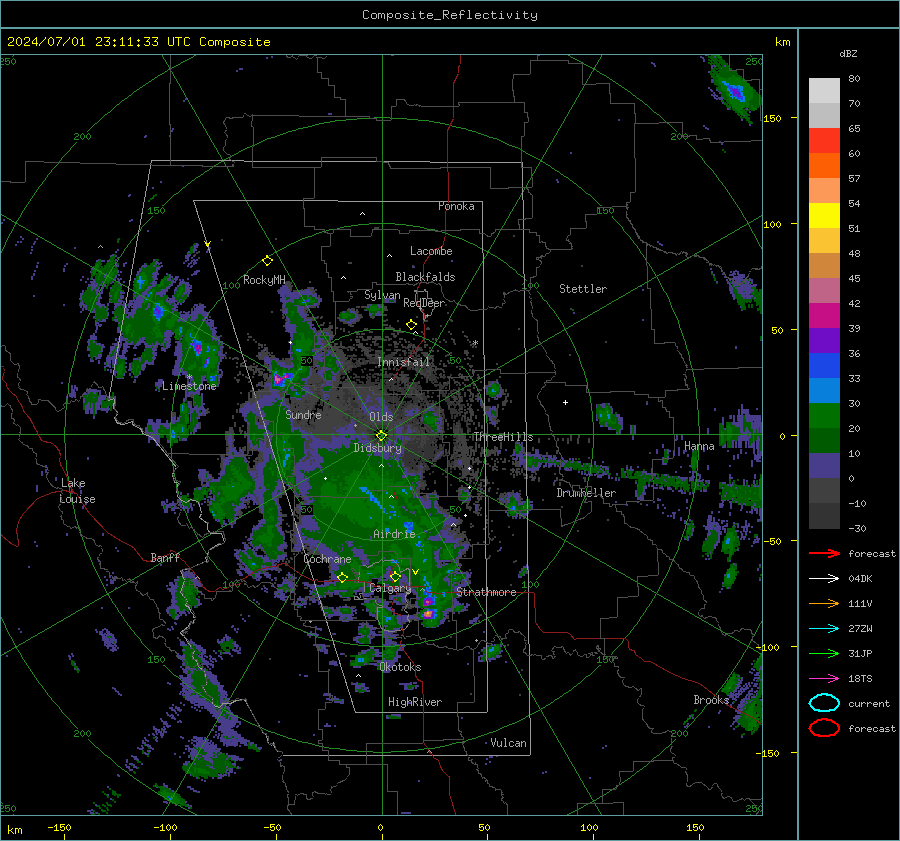Image resolution: width=900 pixels, height=841 pixels.
Task: Click the Olds city label
Action: point(381,417)
